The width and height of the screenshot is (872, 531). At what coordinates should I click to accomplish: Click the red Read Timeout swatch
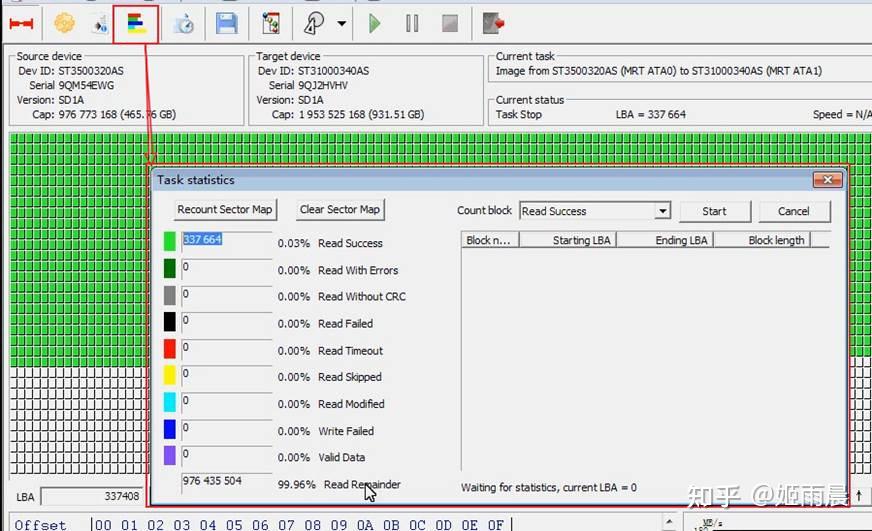170,349
